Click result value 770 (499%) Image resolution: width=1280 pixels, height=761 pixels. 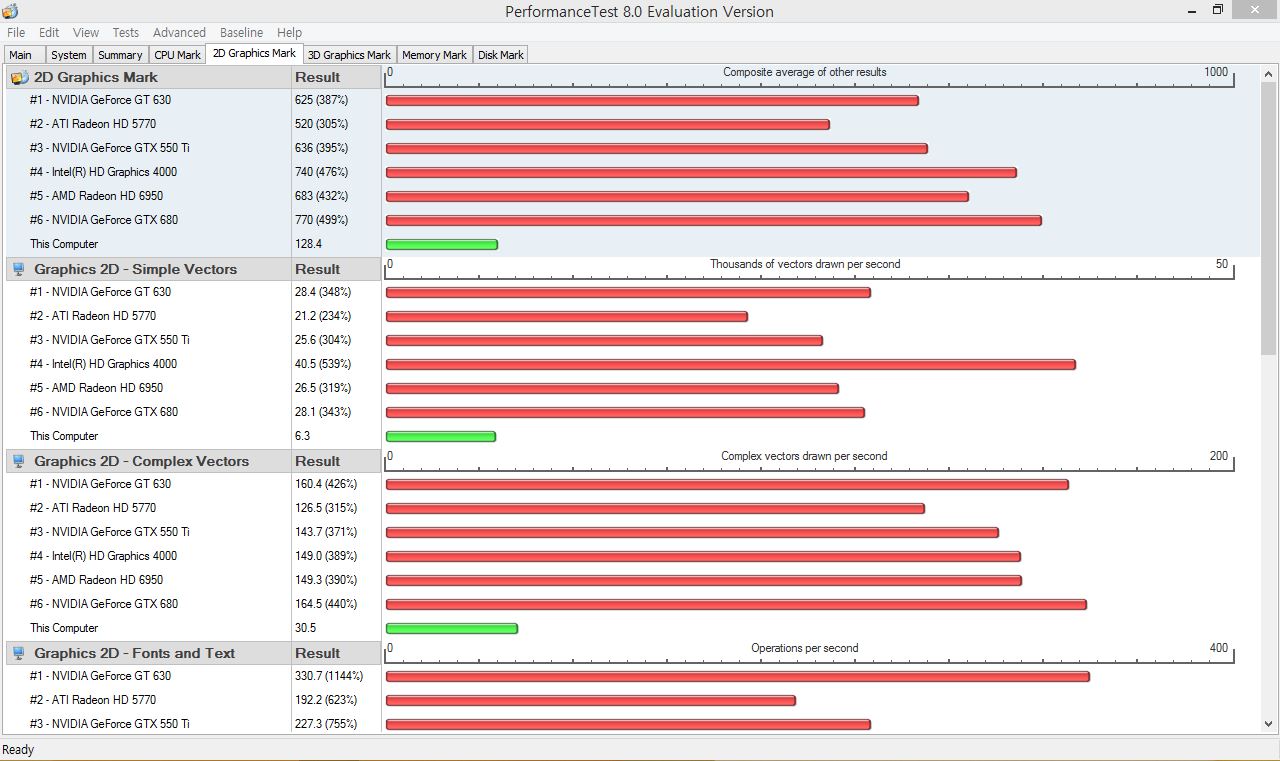point(321,220)
